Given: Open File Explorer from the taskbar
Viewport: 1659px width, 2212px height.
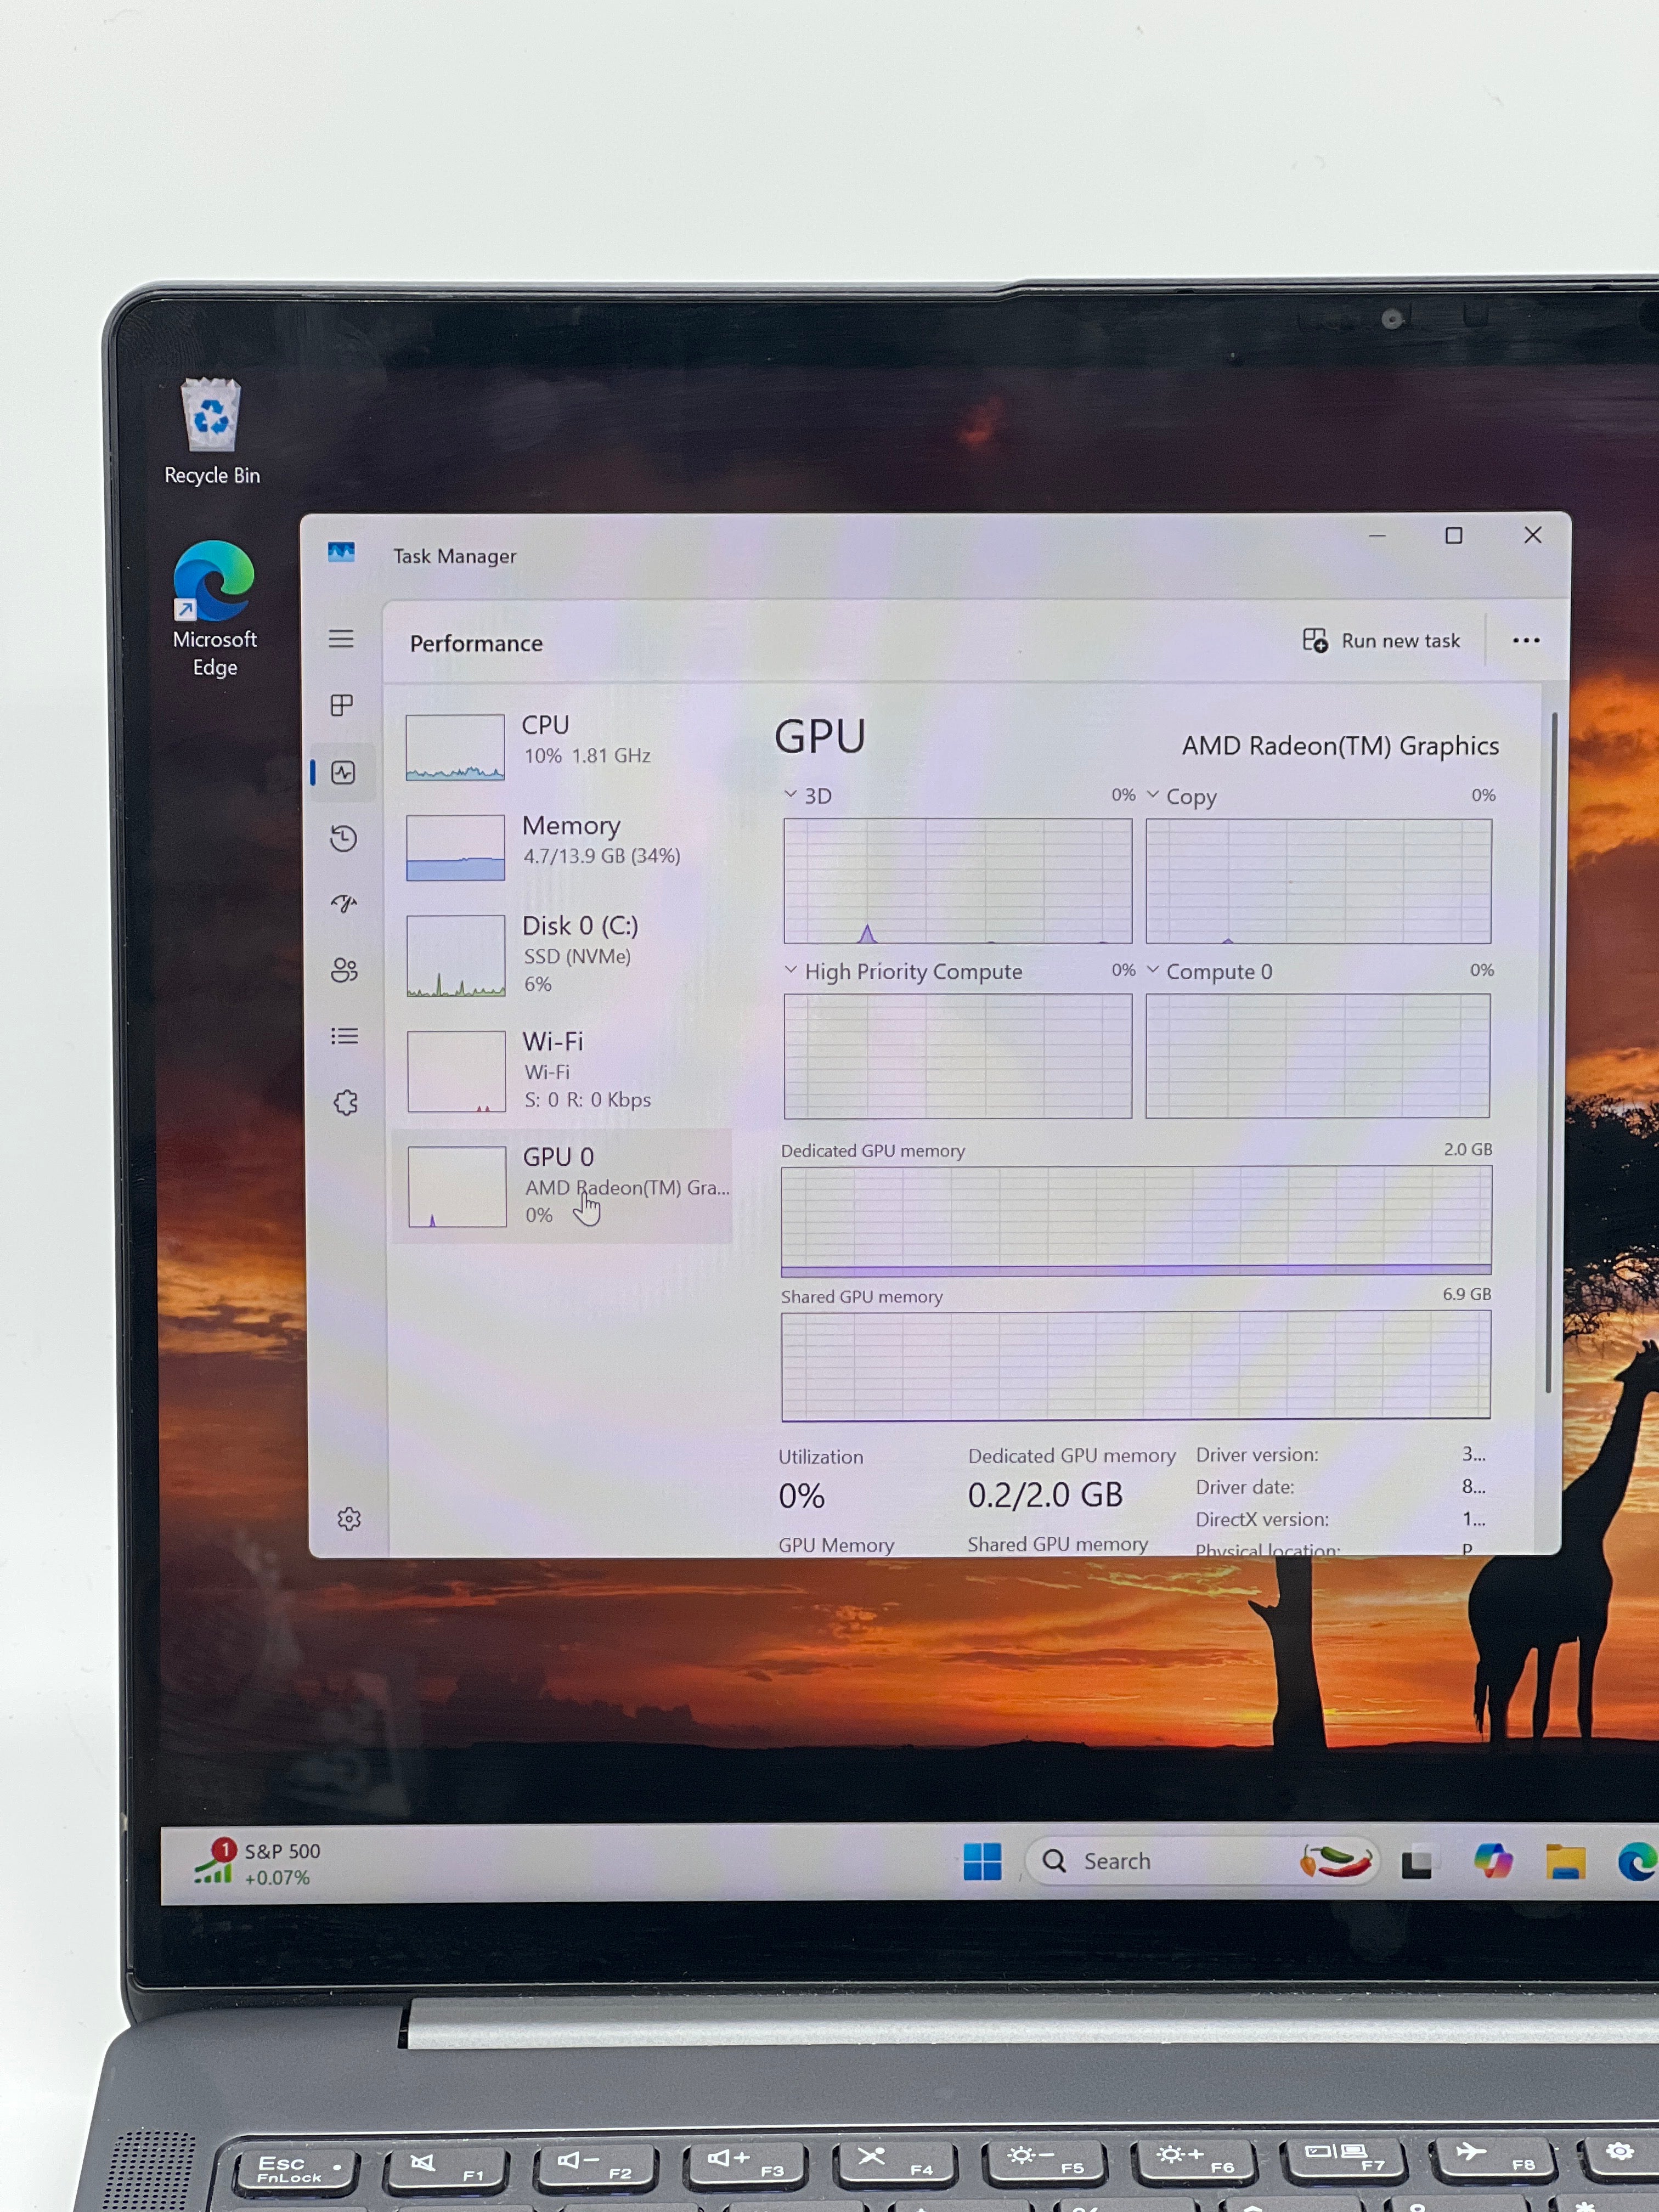Looking at the screenshot, I should click(1565, 1862).
